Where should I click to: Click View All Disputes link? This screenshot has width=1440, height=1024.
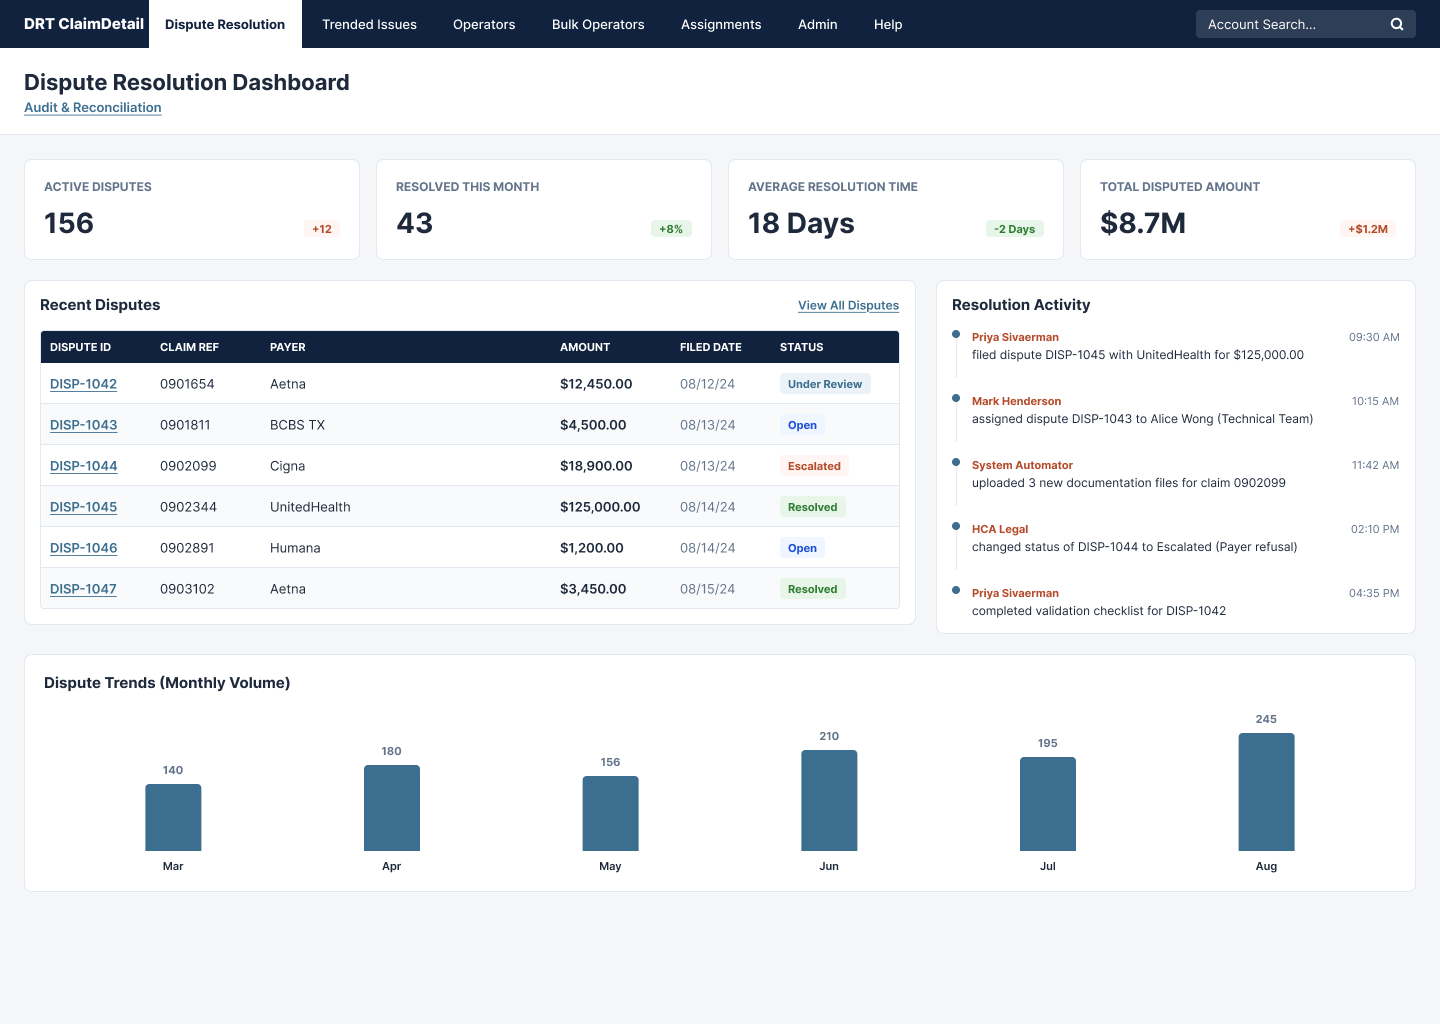click(848, 305)
